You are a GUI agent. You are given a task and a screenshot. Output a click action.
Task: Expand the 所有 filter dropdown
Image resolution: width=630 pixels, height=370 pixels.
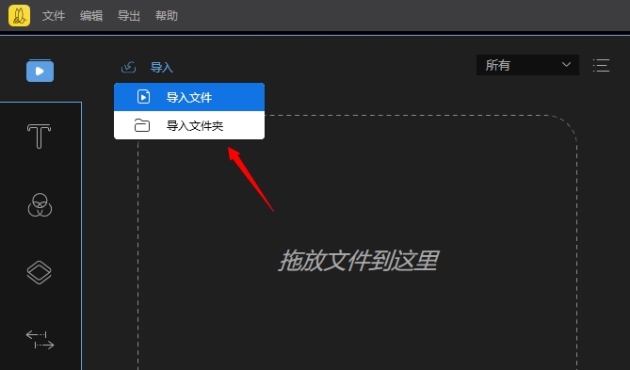pyautogui.click(x=528, y=65)
